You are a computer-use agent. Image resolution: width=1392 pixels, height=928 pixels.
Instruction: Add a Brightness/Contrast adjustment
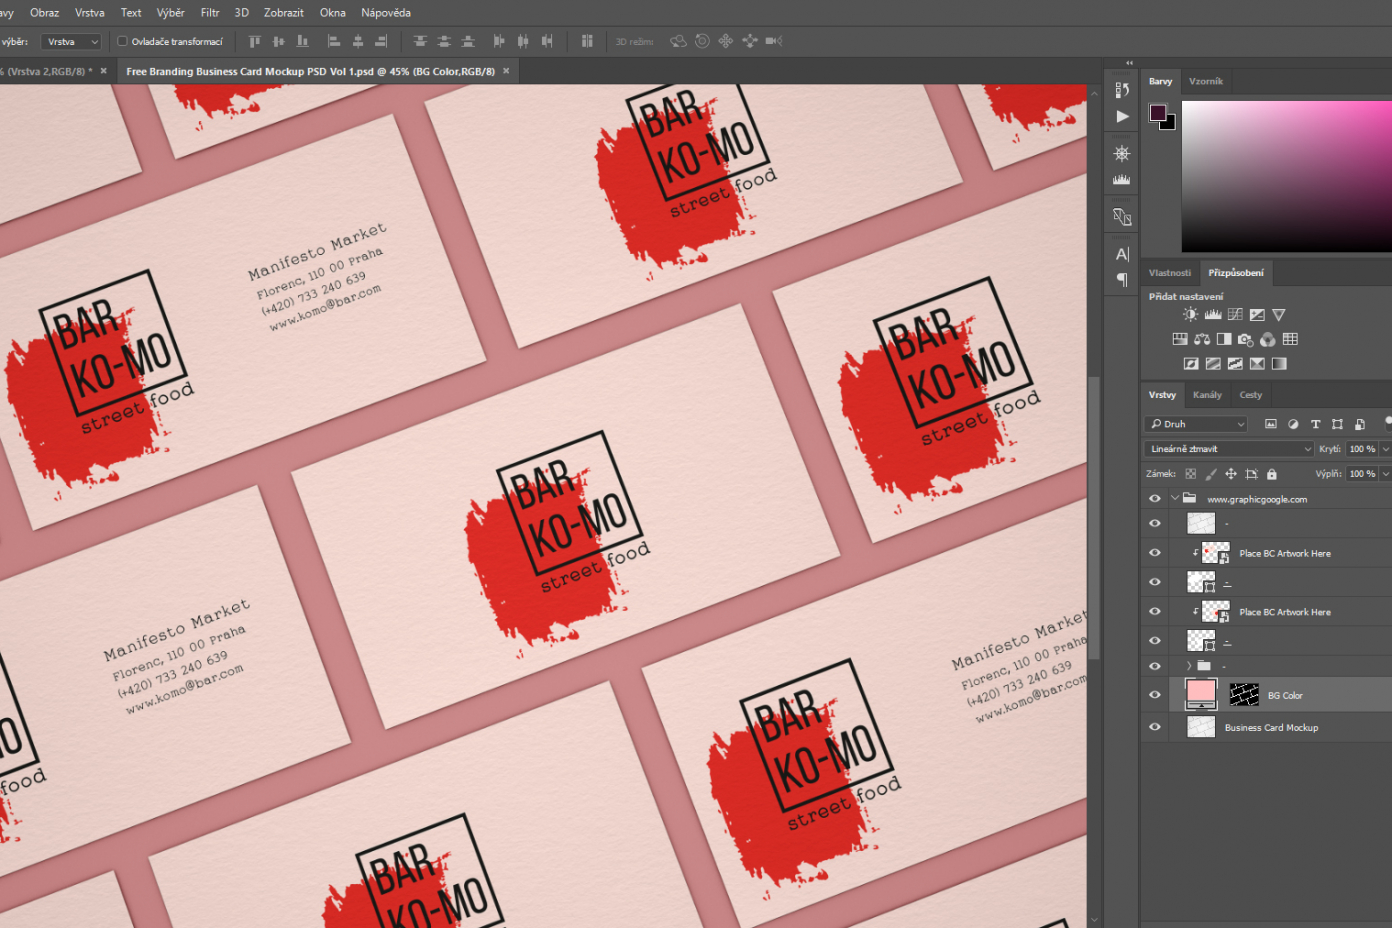pos(1190,315)
